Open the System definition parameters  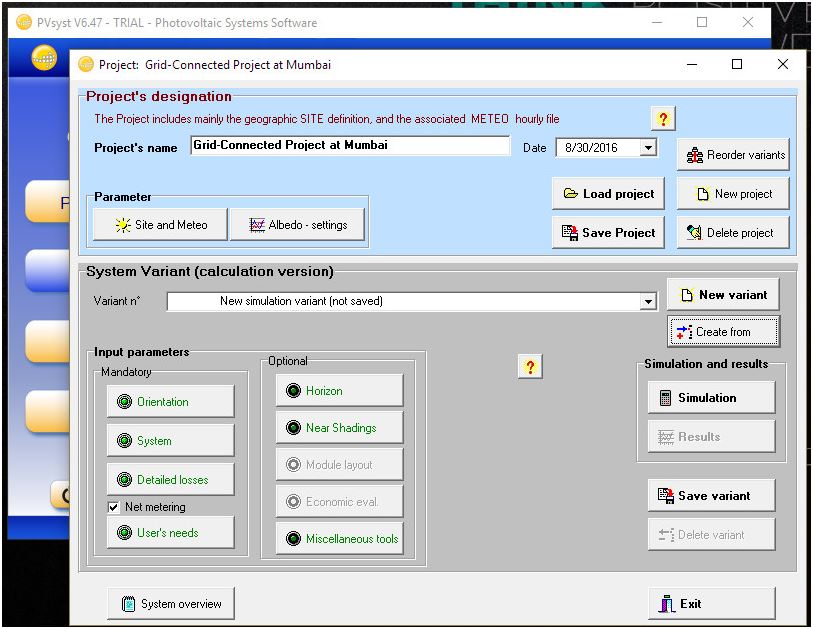pos(171,441)
